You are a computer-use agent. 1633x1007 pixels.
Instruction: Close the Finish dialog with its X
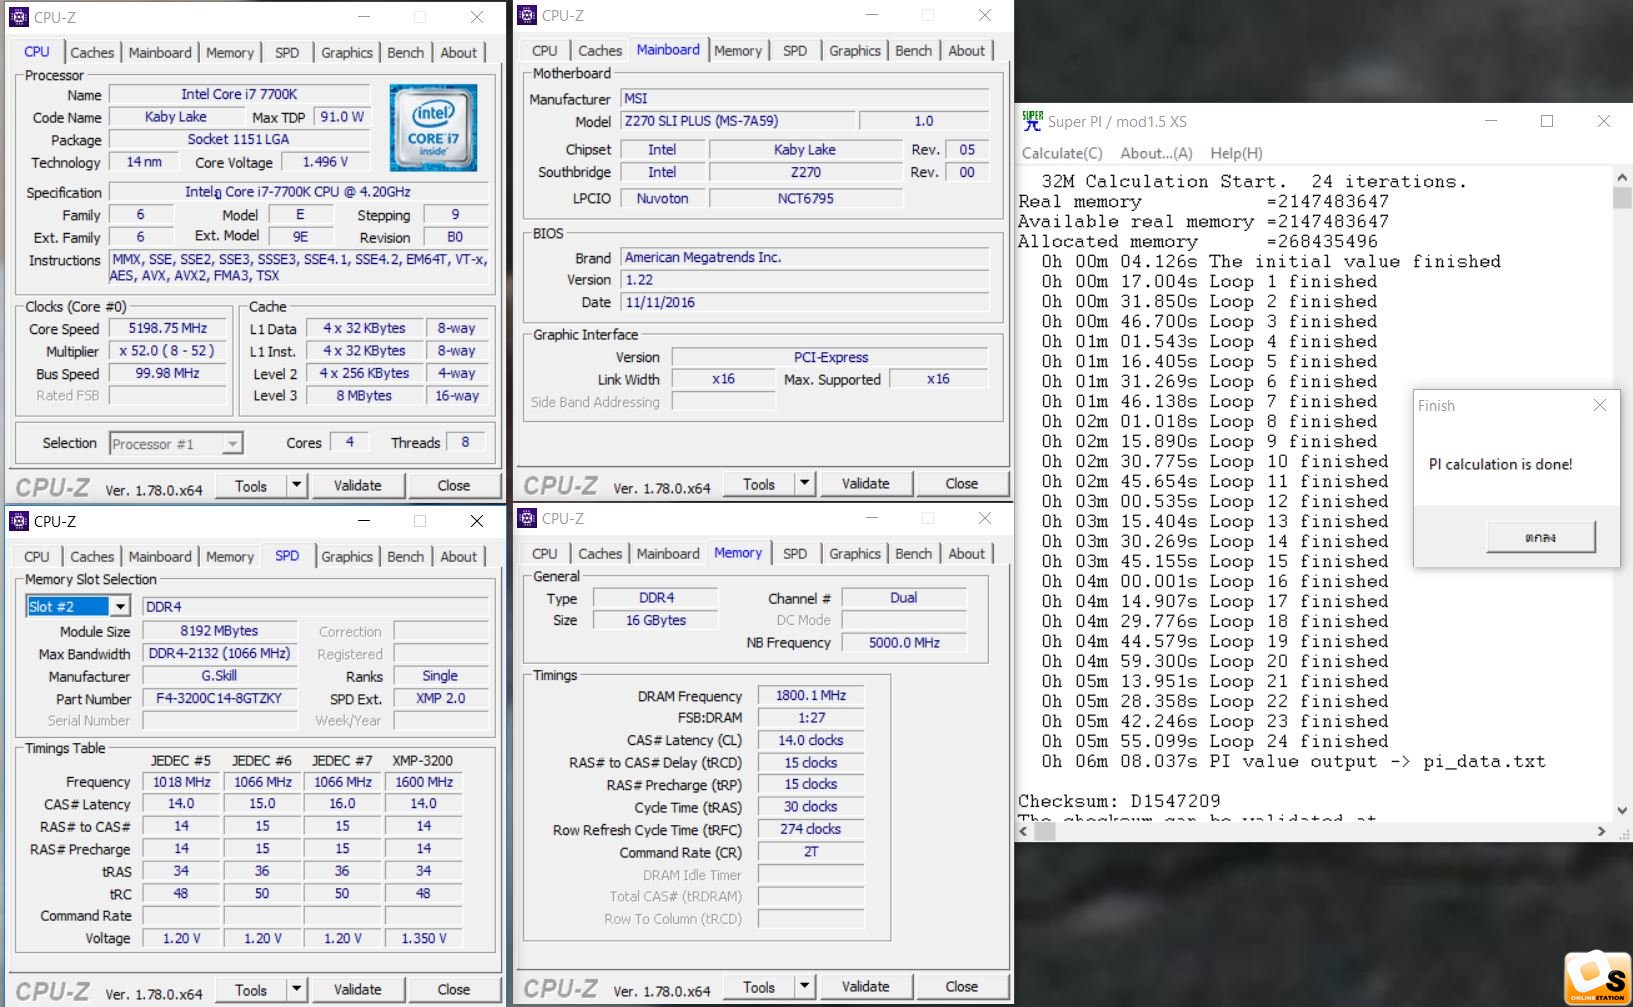coord(1599,405)
